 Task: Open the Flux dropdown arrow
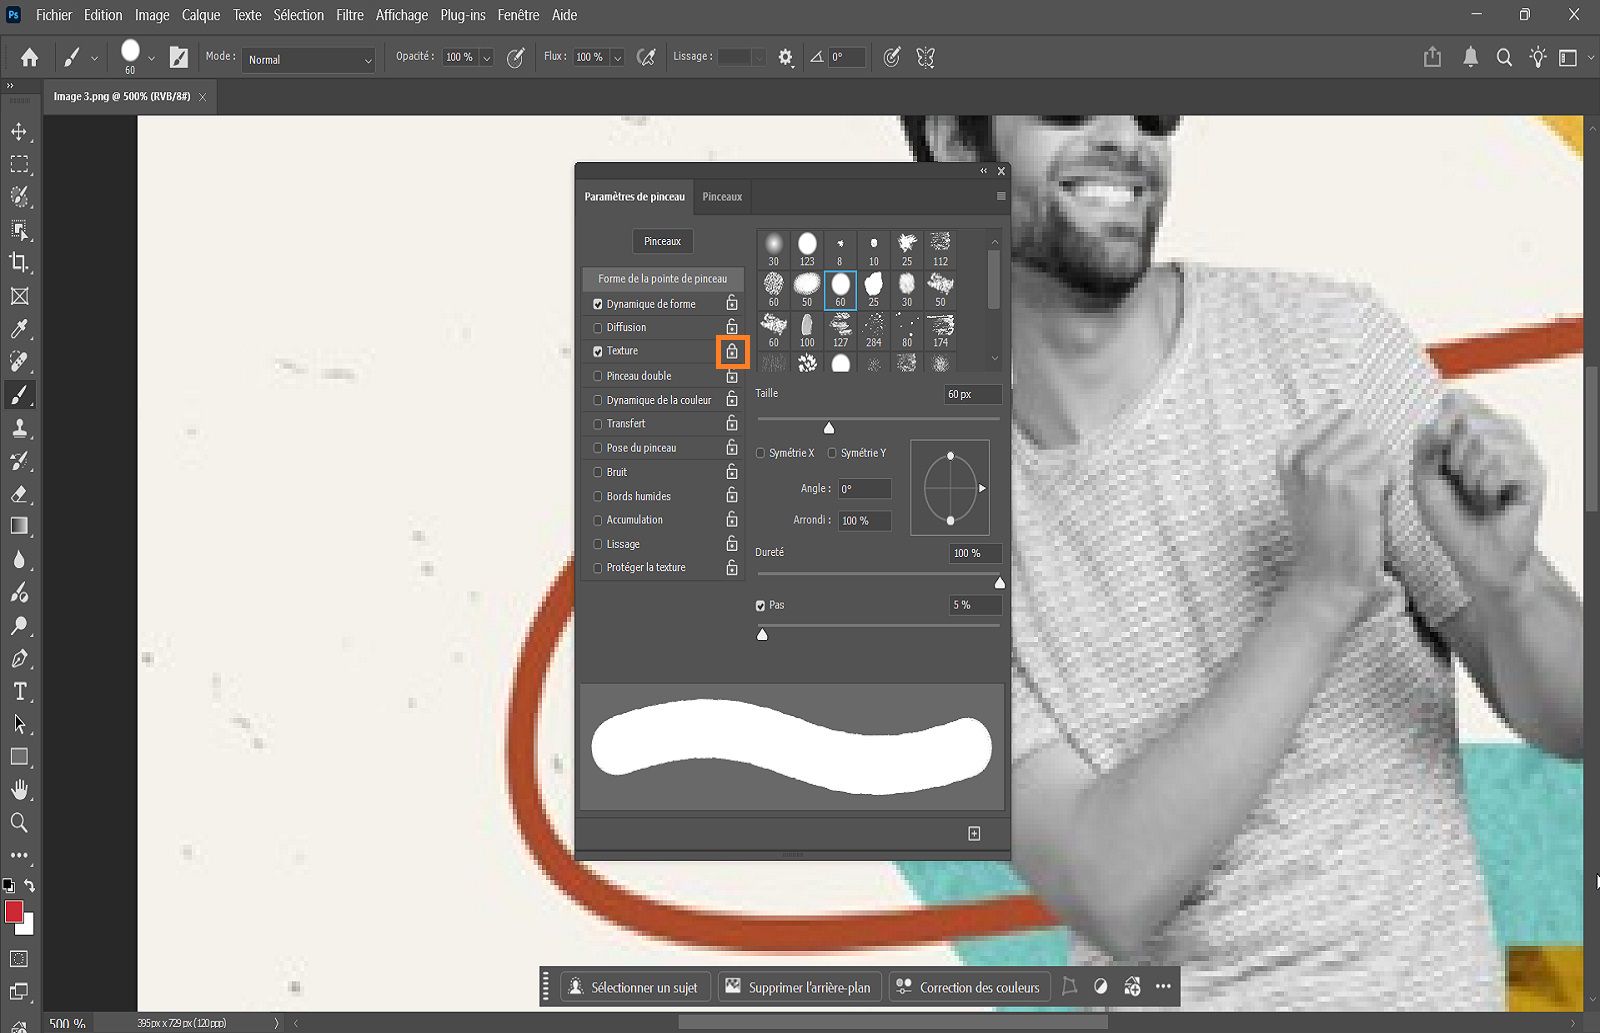(x=617, y=57)
